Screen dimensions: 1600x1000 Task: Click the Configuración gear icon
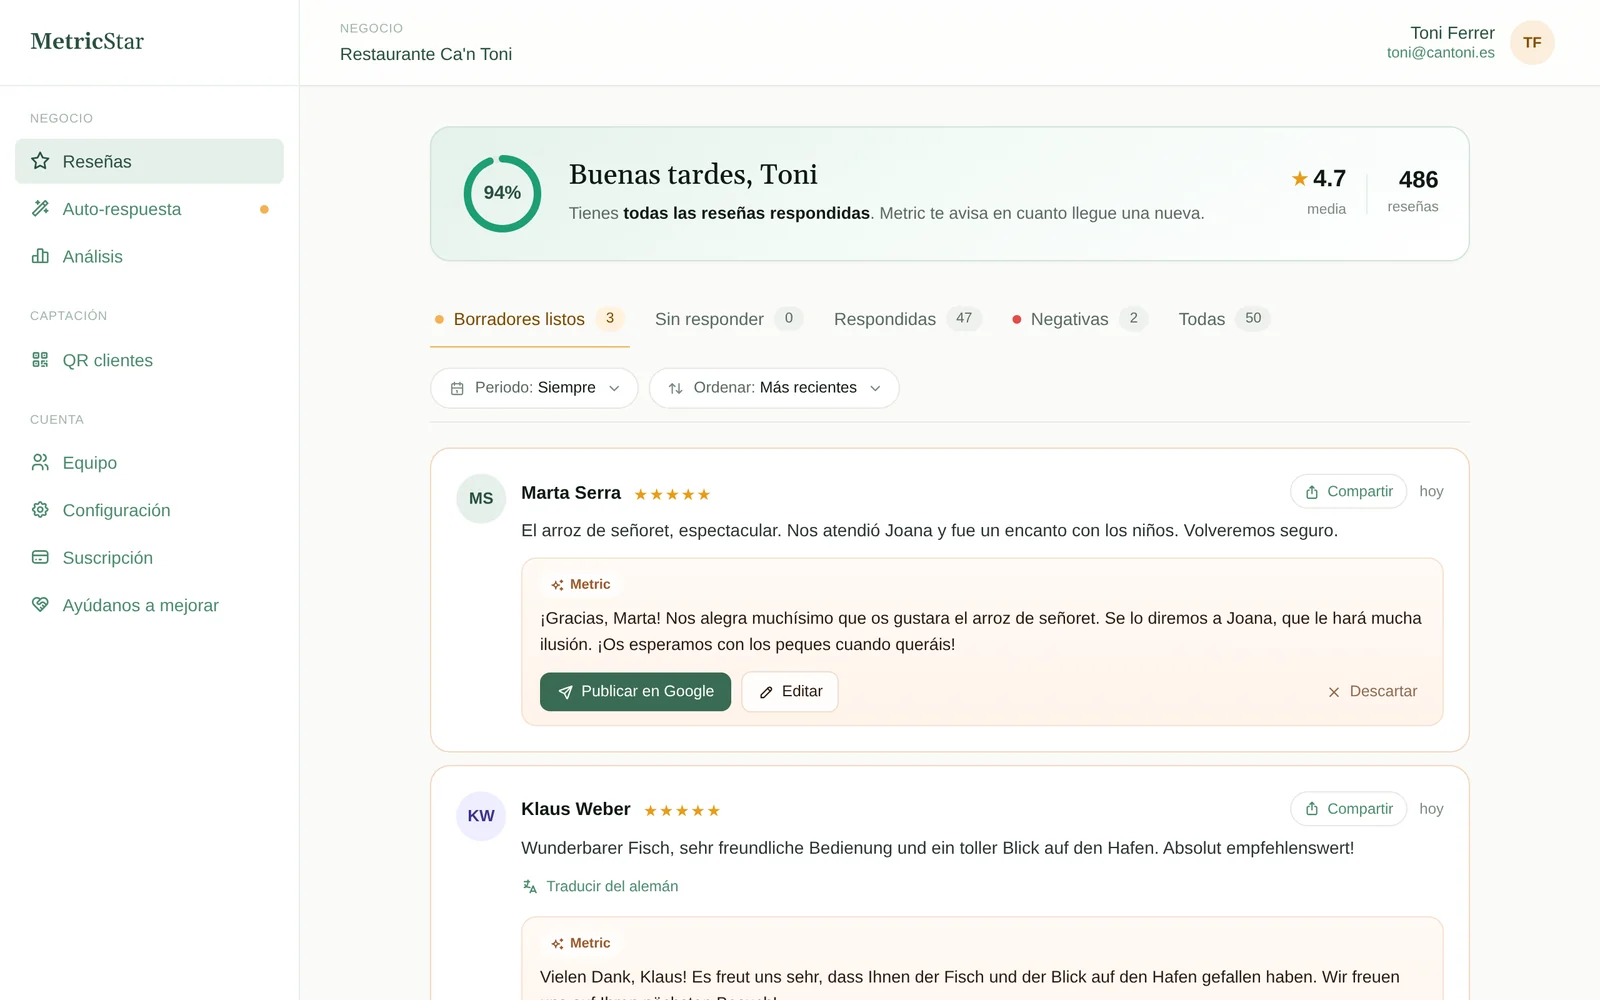(x=40, y=510)
